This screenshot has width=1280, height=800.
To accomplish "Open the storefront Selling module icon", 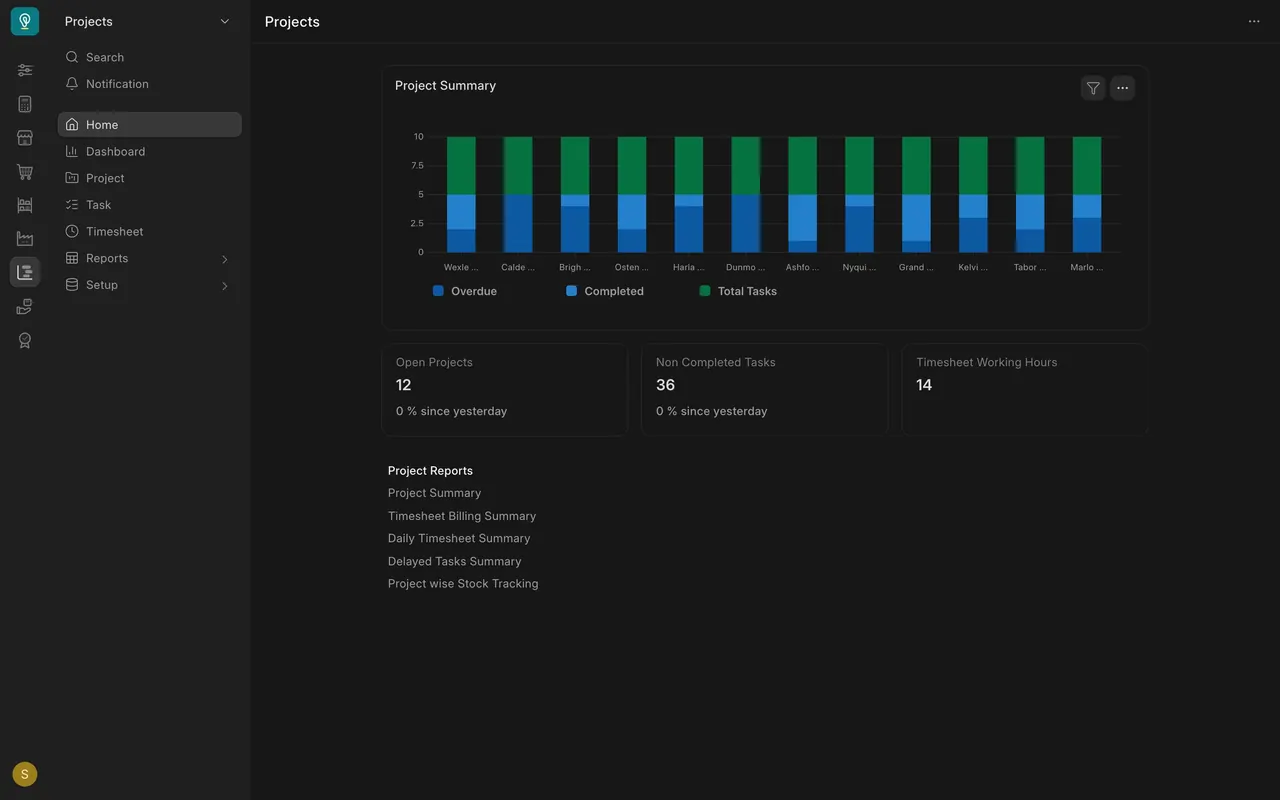I will click(25, 138).
